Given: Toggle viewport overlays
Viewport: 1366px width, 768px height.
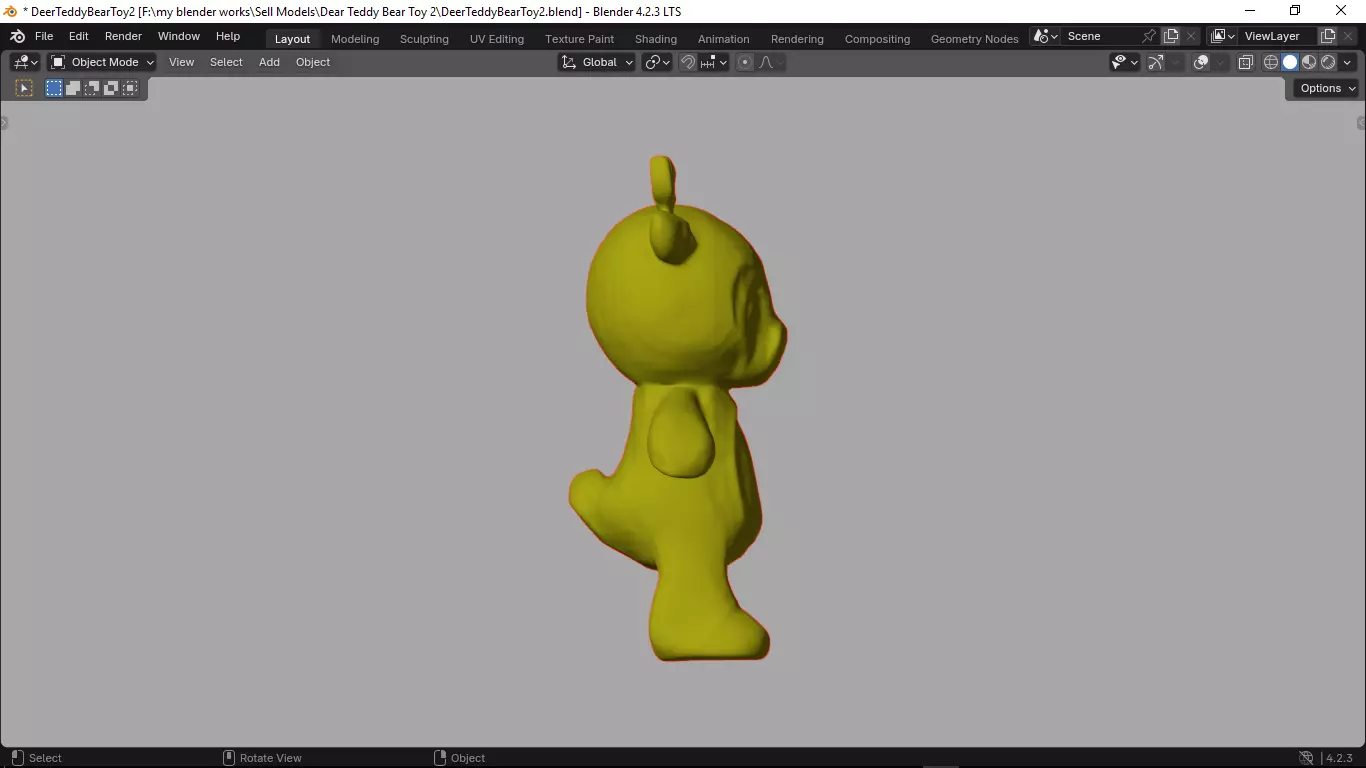Looking at the screenshot, I should (x=1201, y=62).
